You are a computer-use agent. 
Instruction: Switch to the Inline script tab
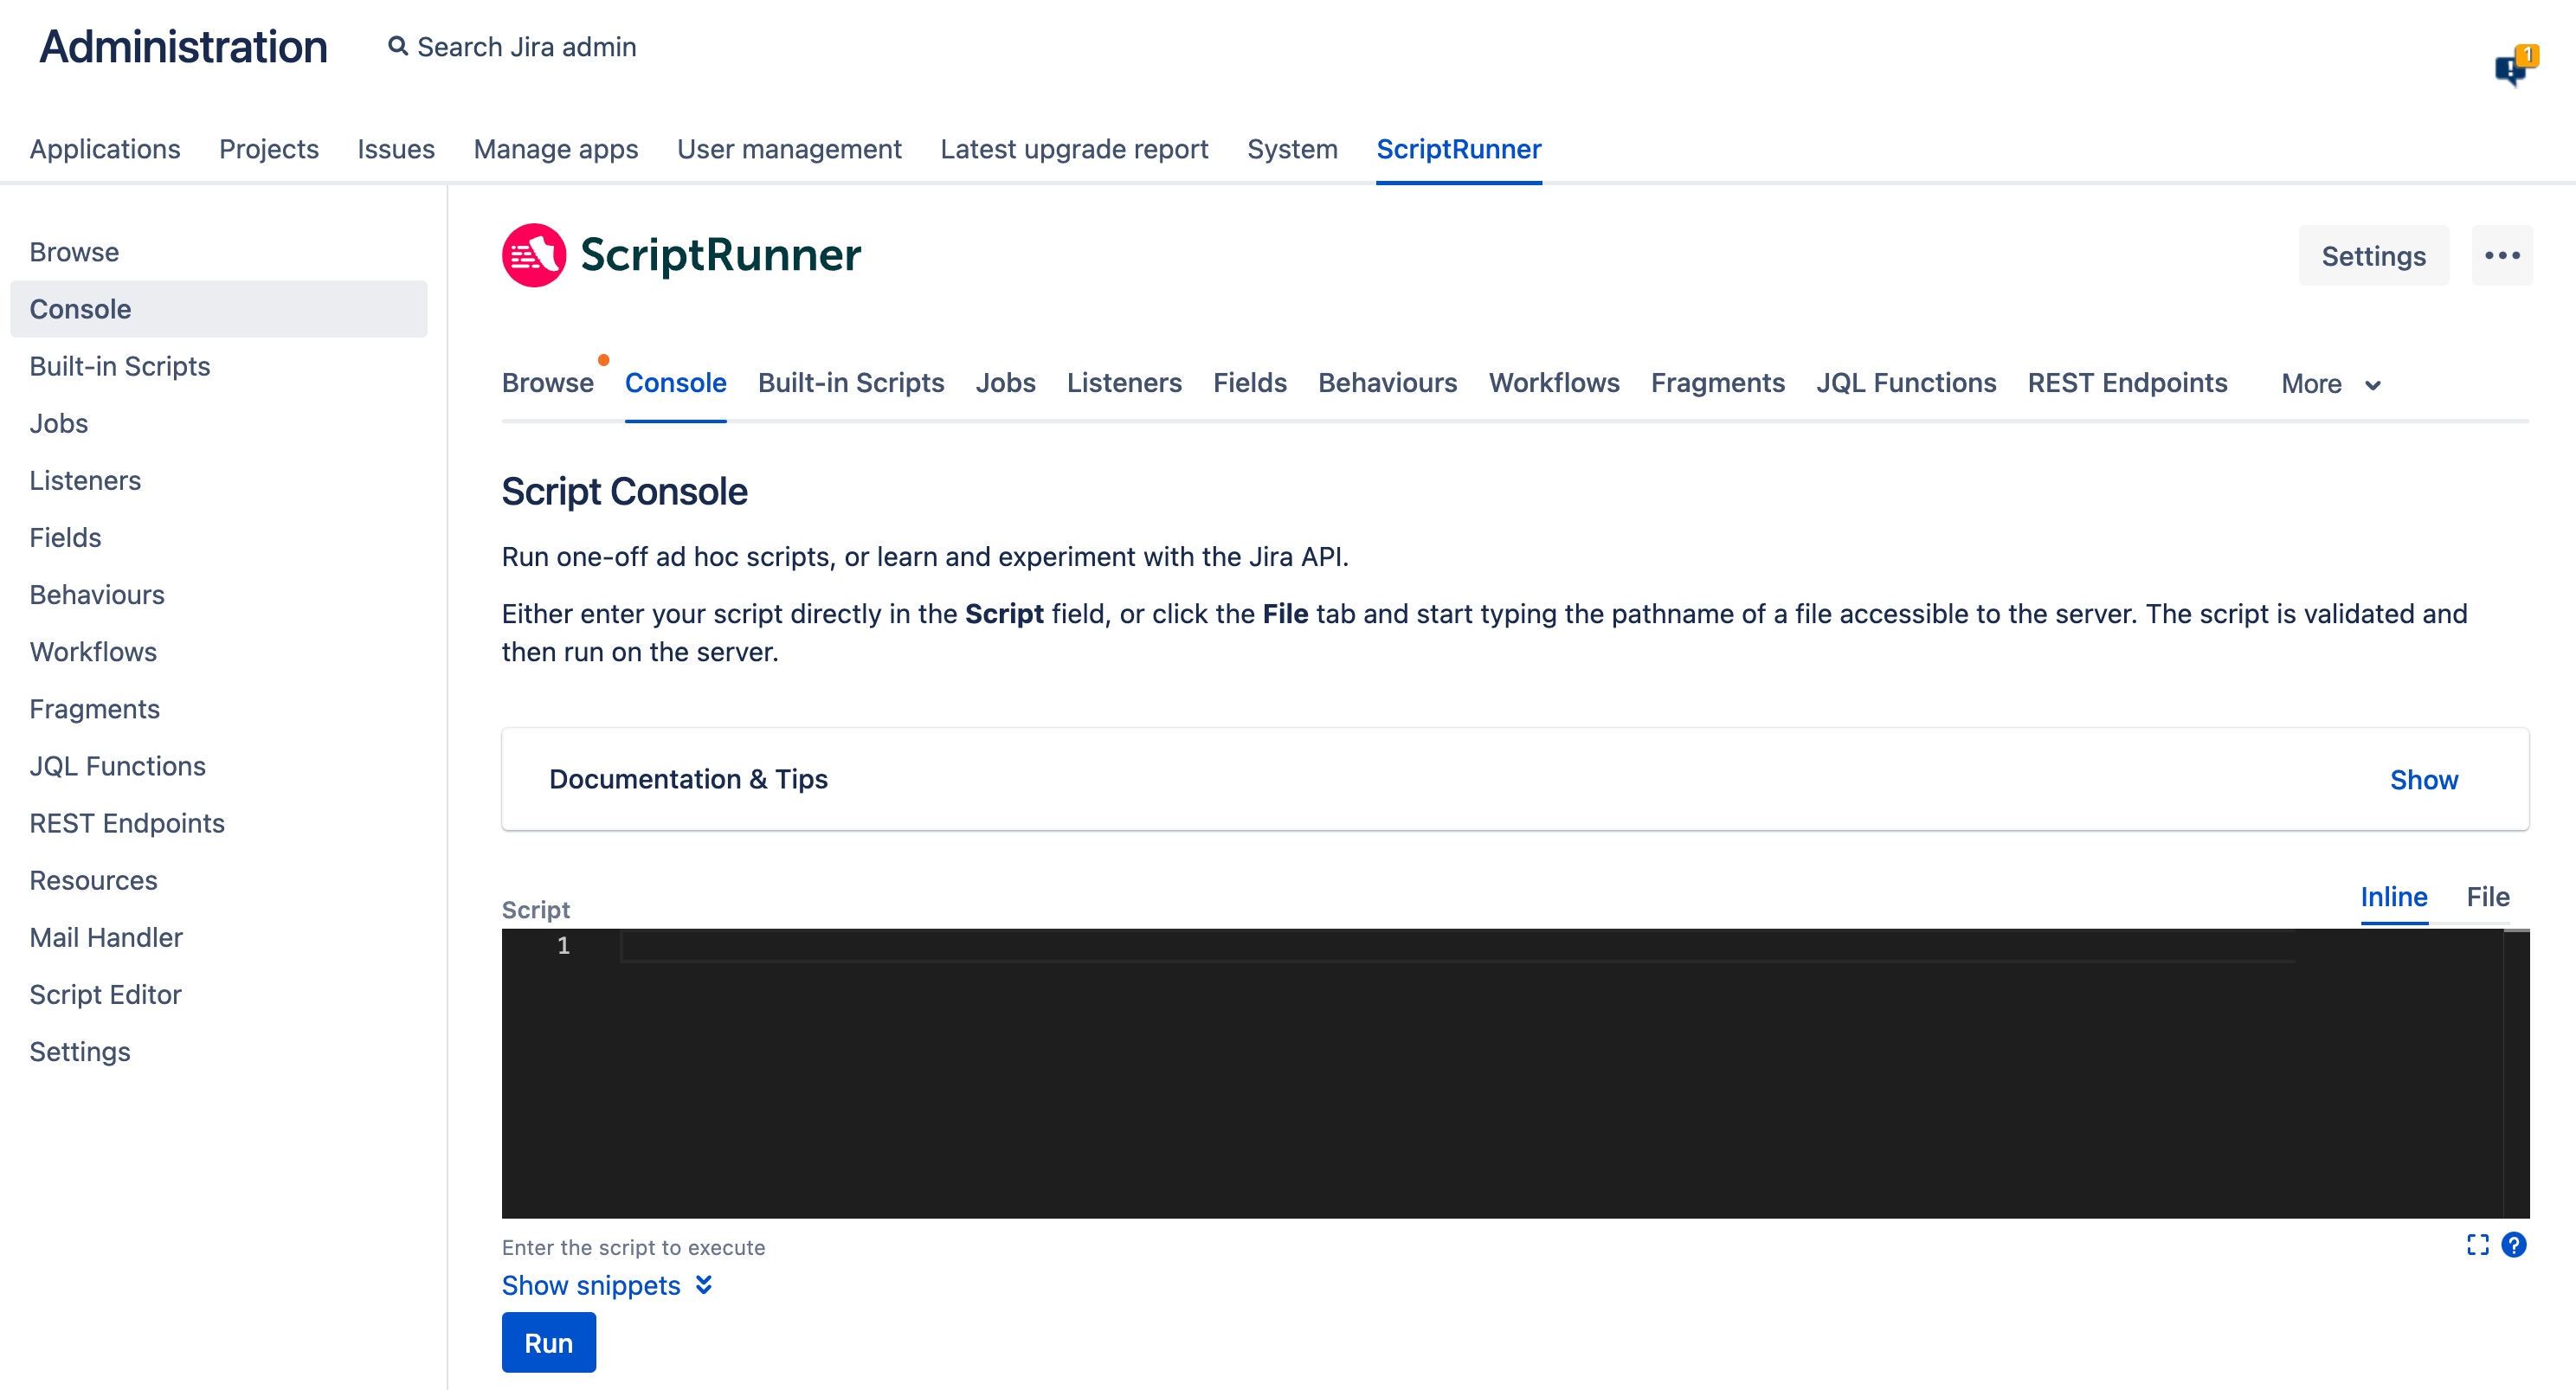tap(2393, 897)
